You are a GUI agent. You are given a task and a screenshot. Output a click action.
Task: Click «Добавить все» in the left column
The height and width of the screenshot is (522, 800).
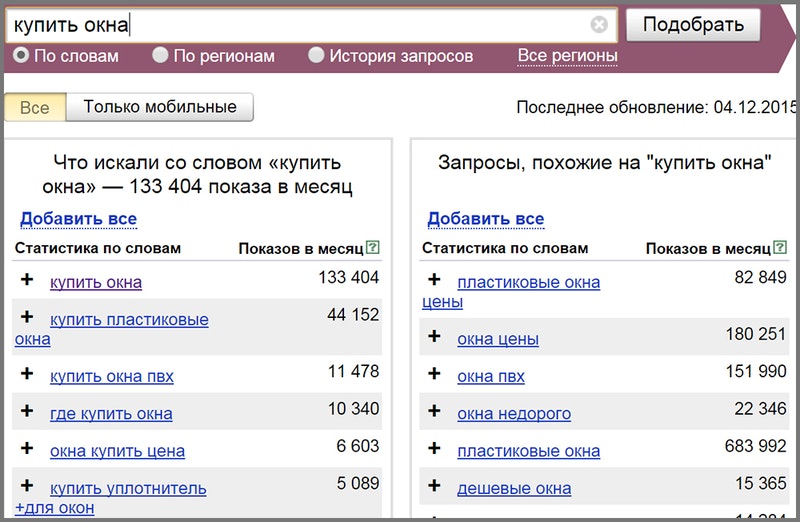click(78, 219)
